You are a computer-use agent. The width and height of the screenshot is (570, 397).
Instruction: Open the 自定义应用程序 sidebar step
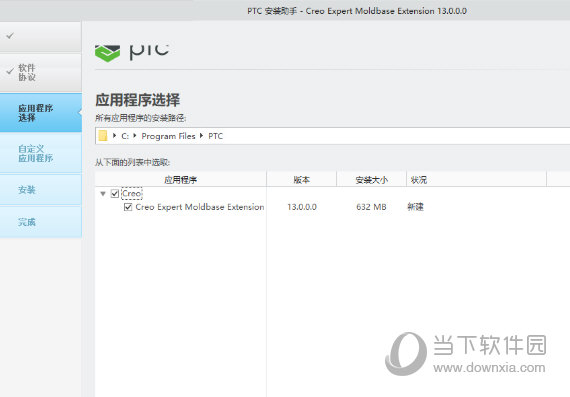[x=41, y=153]
